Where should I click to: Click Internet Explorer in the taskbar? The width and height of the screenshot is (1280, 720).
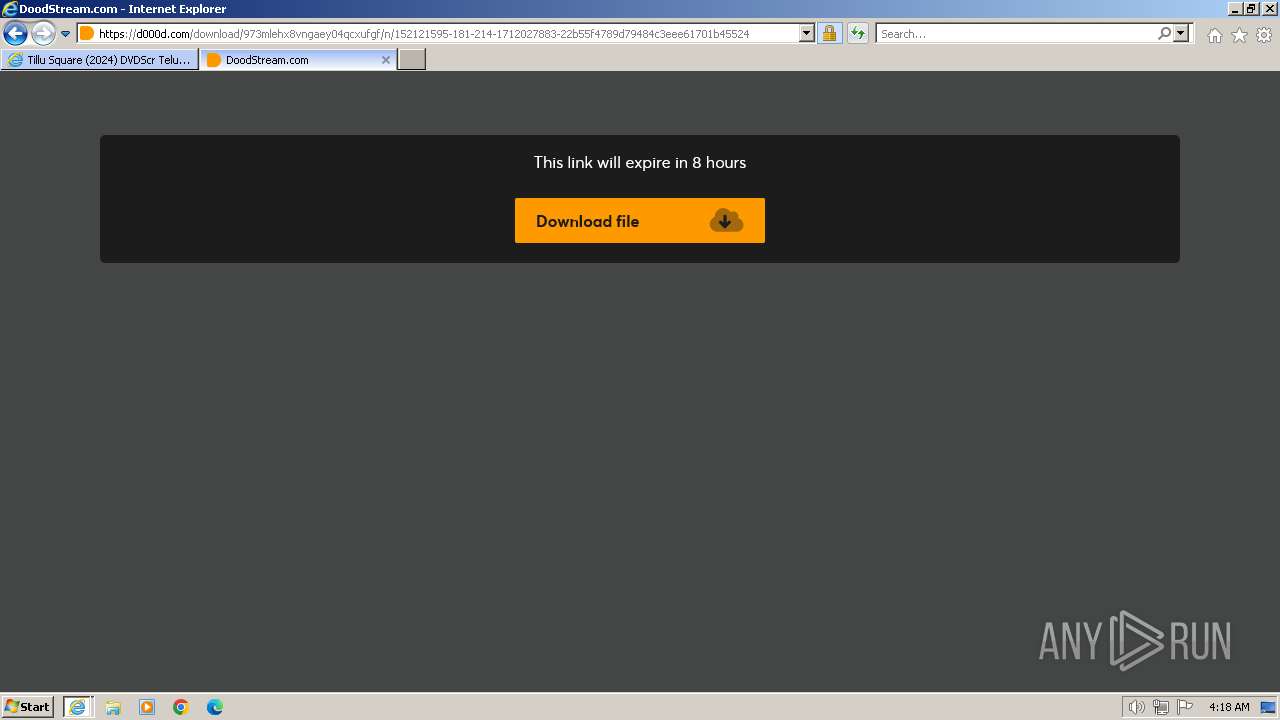78,707
